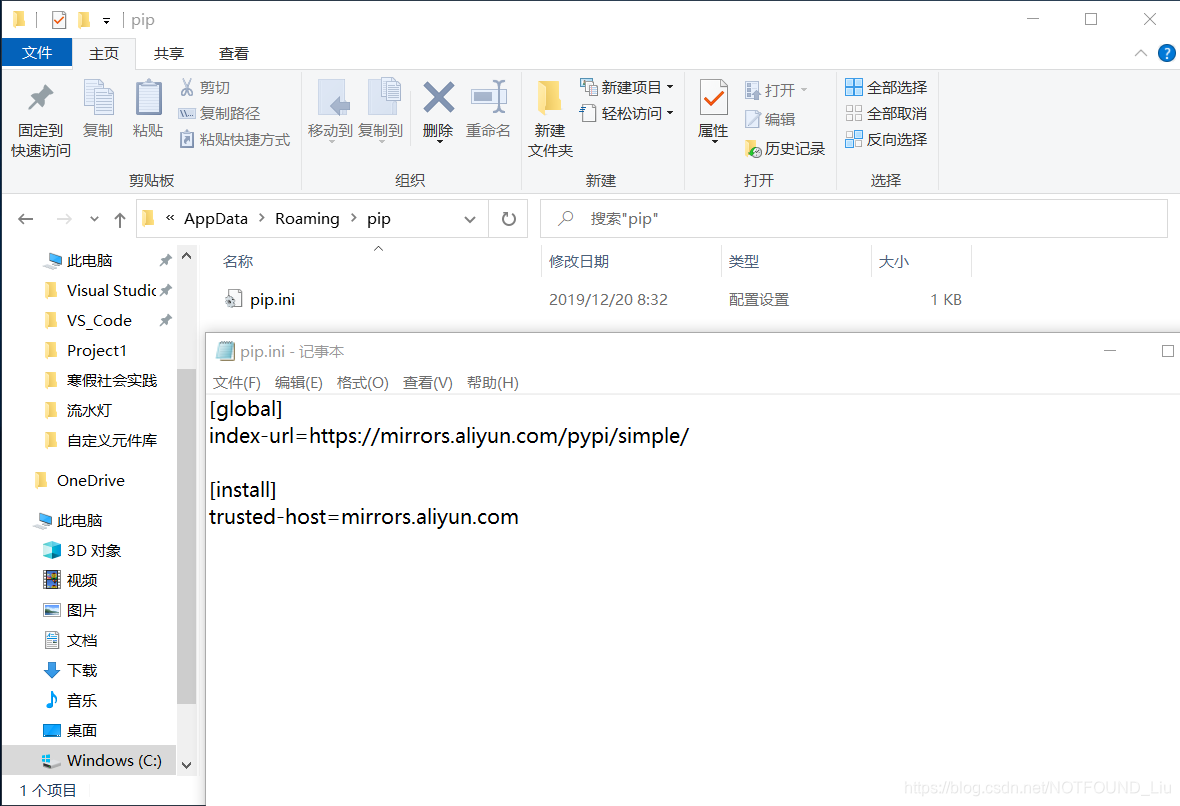Viewport: 1180px width, 806px height.
Task: Switch to the Share (共享) tab
Action: point(169,53)
